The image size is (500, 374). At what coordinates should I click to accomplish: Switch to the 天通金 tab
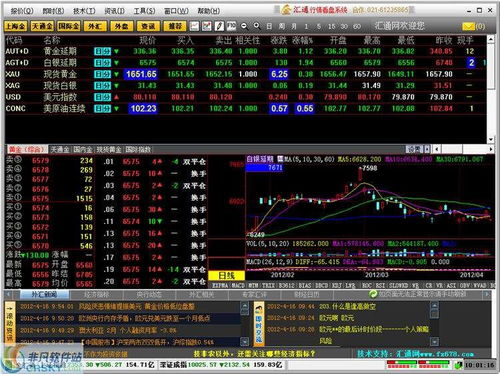click(60, 149)
